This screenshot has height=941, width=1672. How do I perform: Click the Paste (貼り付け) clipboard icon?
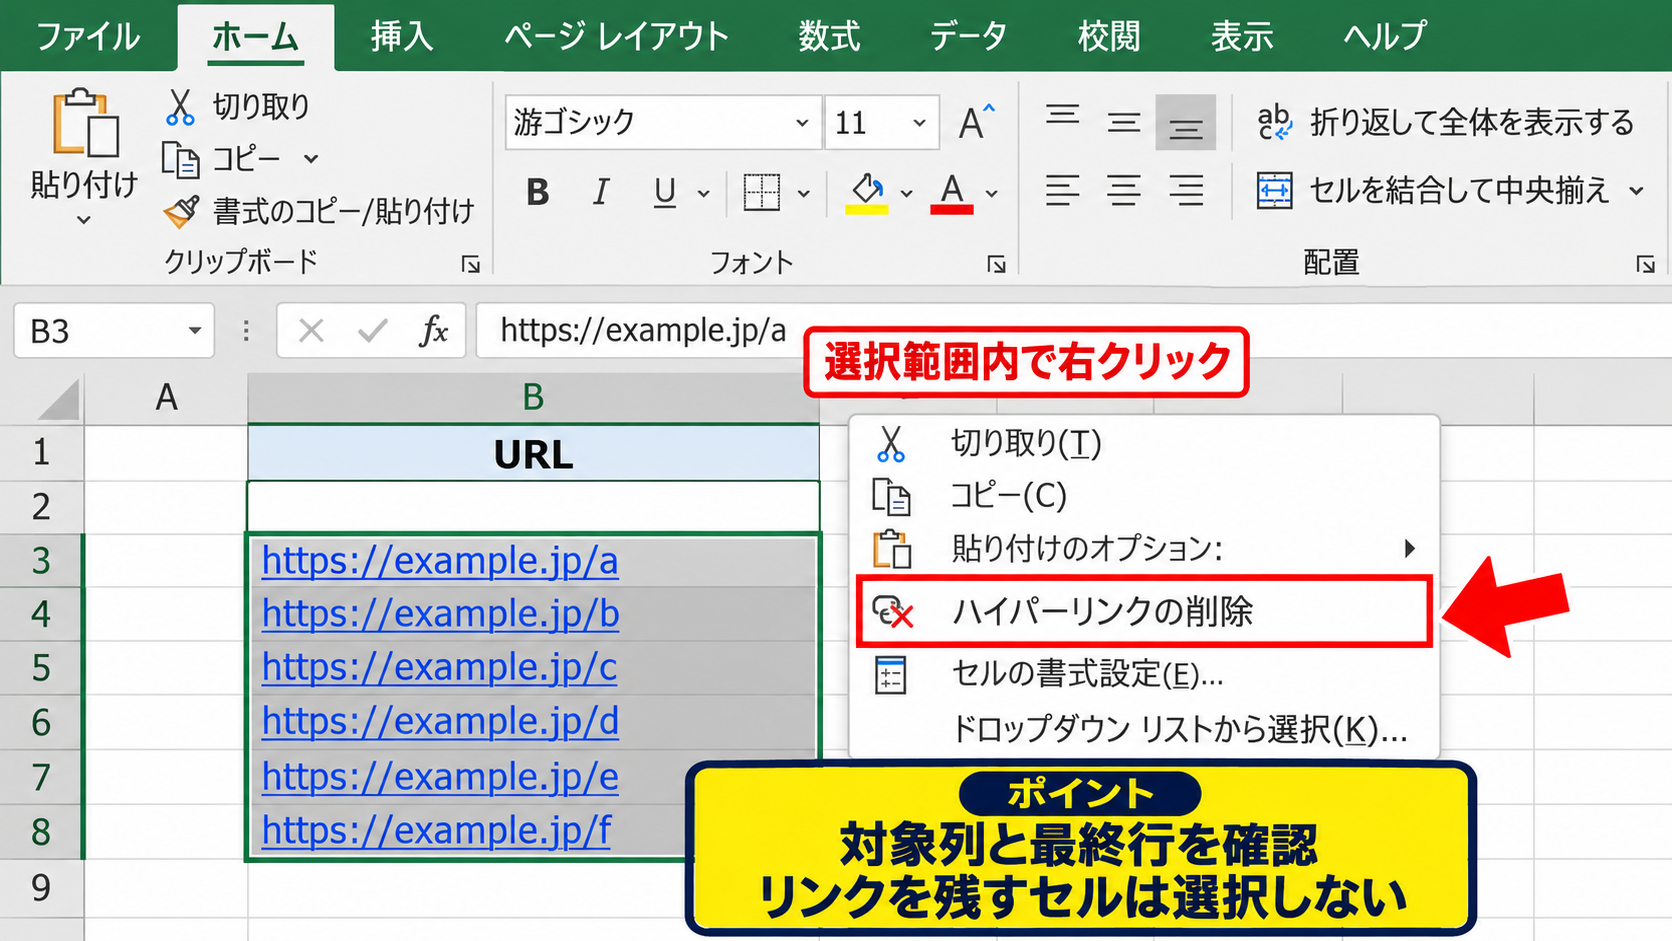85,122
